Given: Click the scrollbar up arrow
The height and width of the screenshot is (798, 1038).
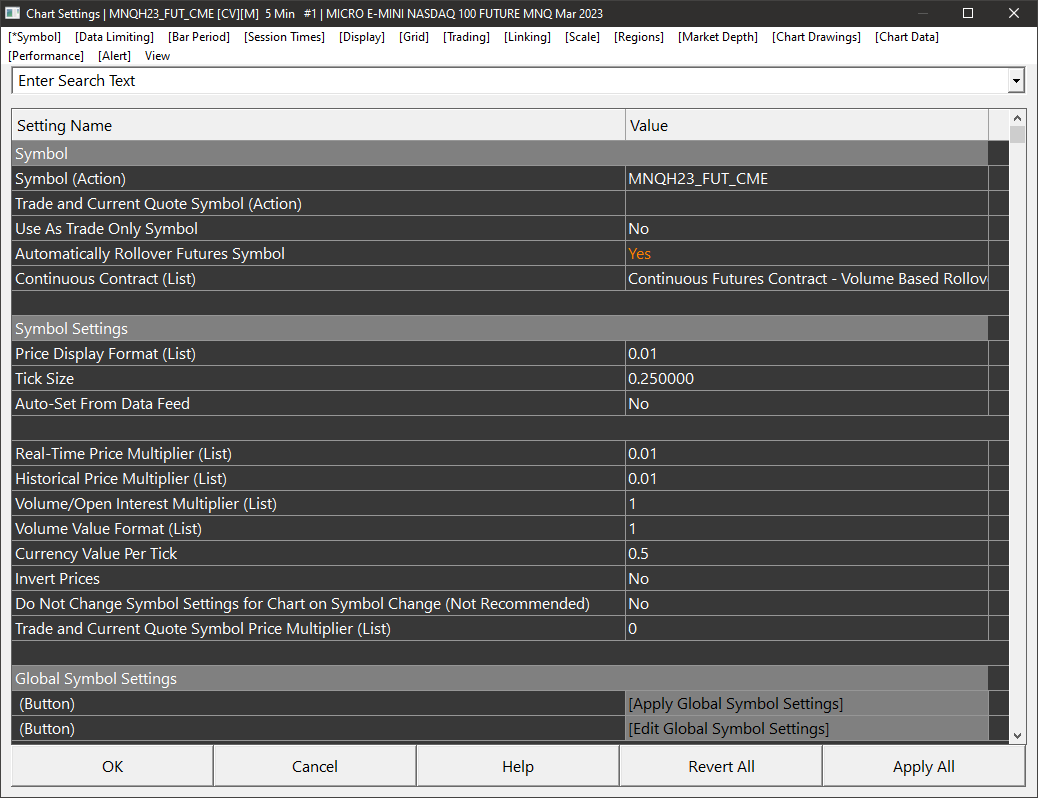Looking at the screenshot, I should [1017, 117].
